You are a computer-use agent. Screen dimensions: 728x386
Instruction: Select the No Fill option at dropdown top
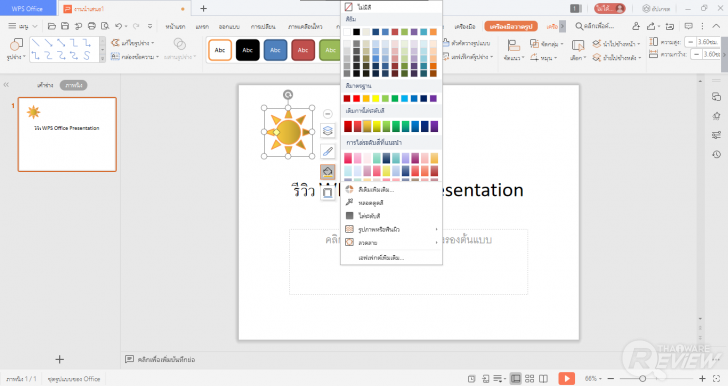coord(391,7)
